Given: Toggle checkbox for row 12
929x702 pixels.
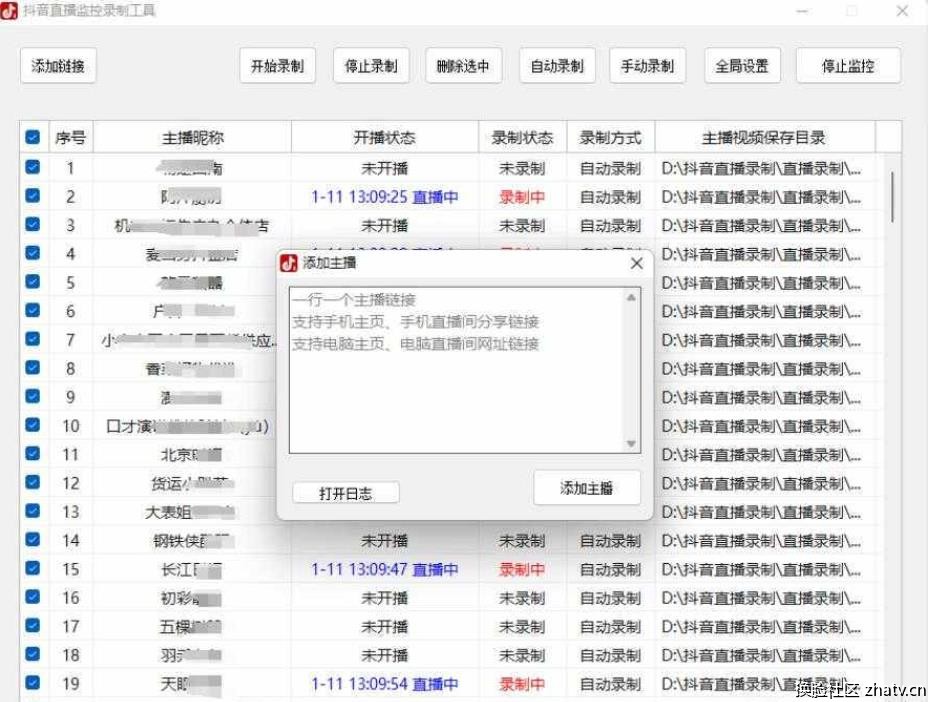Looking at the screenshot, I should [x=33, y=482].
